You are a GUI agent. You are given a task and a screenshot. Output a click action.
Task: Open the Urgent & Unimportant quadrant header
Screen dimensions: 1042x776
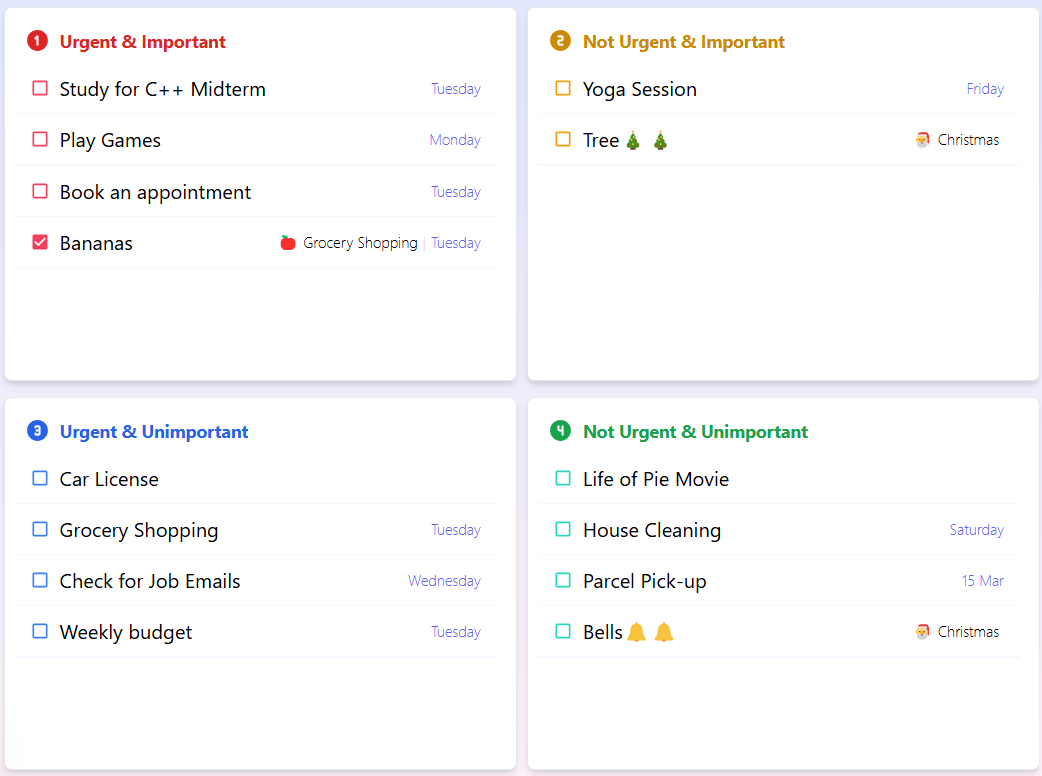pyautogui.click(x=154, y=432)
